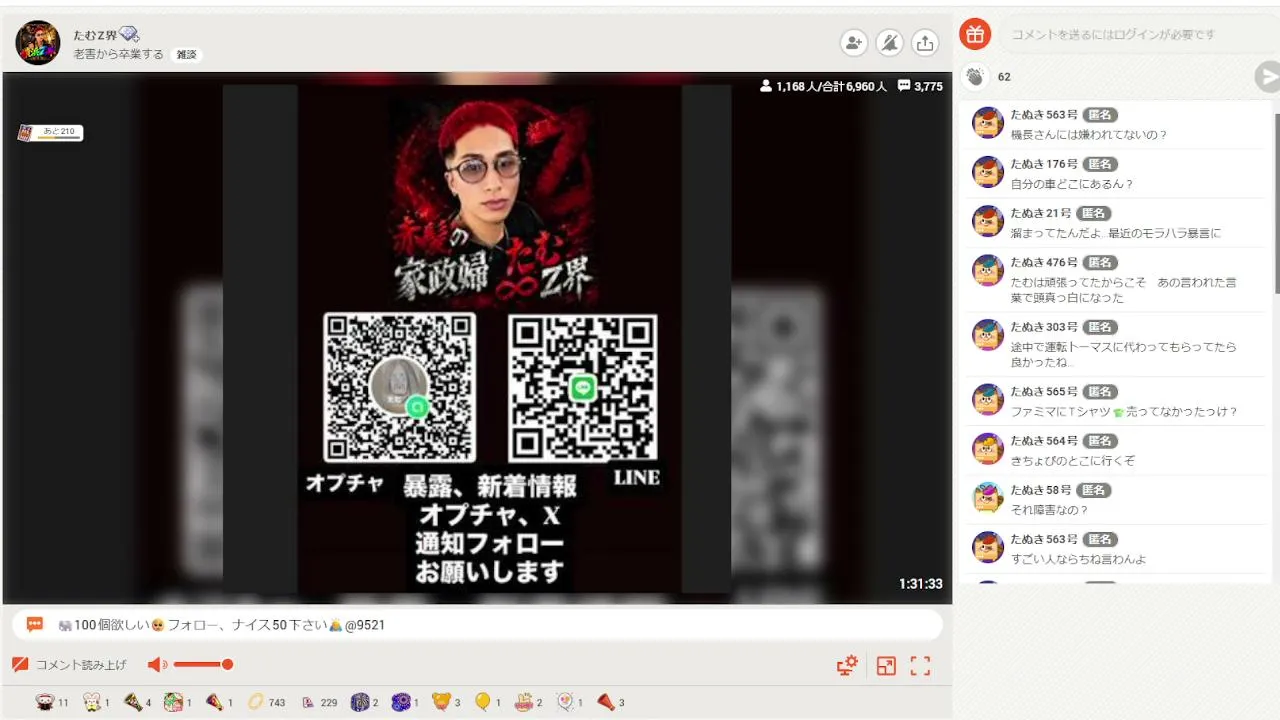The height and width of the screenshot is (720, 1280).
Task: Click the comment きちょぴのとこに行くぞ
Action: (1072, 461)
